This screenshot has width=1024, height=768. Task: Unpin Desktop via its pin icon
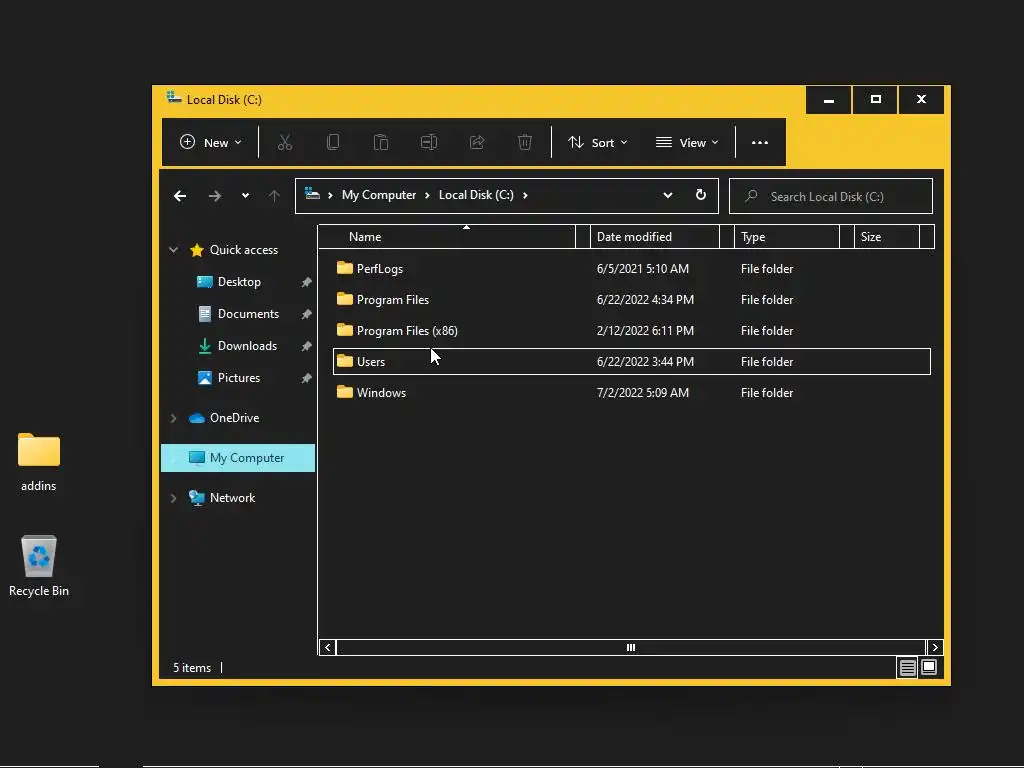(306, 282)
